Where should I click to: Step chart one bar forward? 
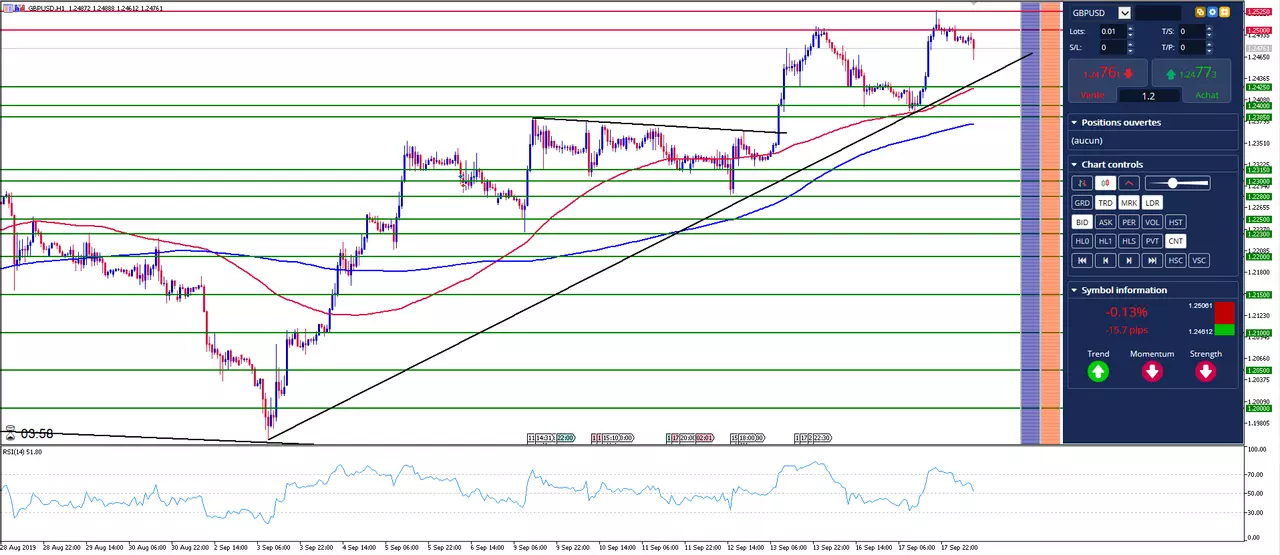[x=1129, y=260]
